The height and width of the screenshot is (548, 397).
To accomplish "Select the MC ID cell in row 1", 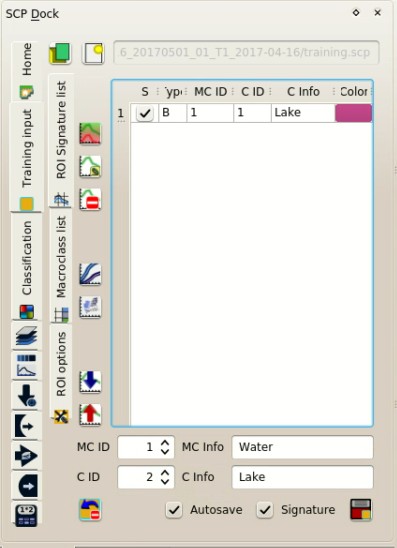I will point(210,113).
